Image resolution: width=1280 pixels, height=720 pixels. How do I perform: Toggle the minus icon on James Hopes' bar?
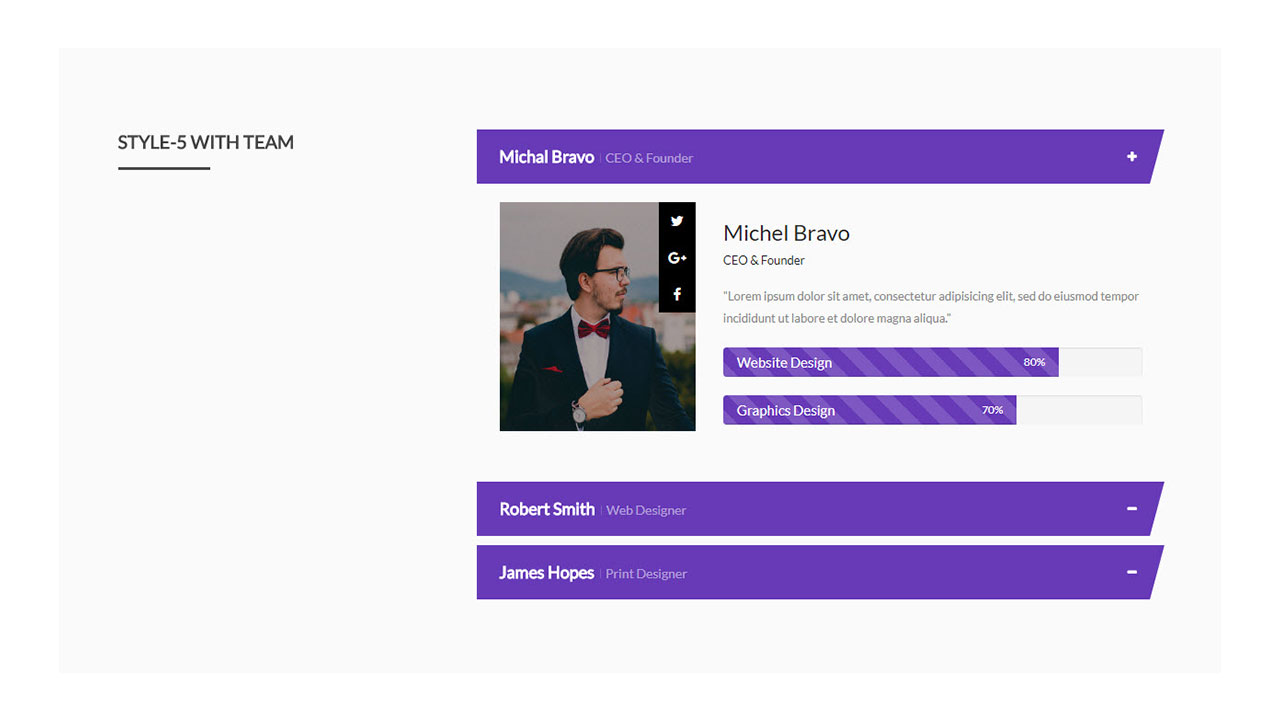point(1132,572)
